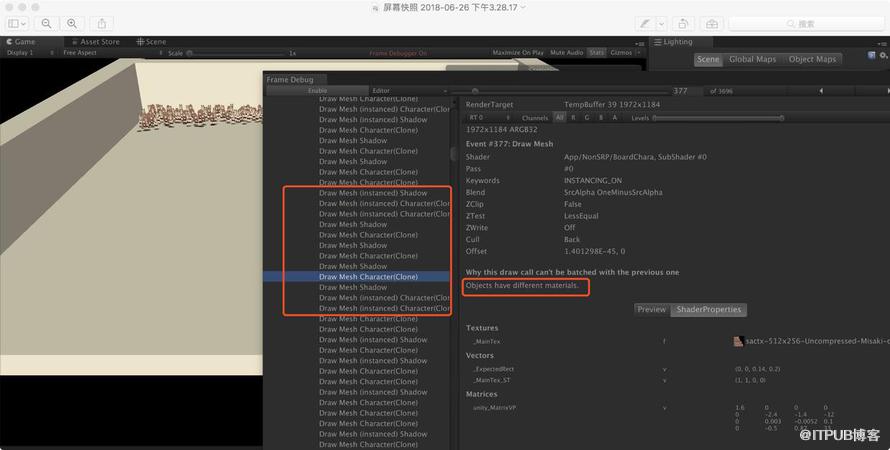Screen dimensions: 890x450
Task: Click the 'of 3696' event count text
Action: [x=721, y=91]
